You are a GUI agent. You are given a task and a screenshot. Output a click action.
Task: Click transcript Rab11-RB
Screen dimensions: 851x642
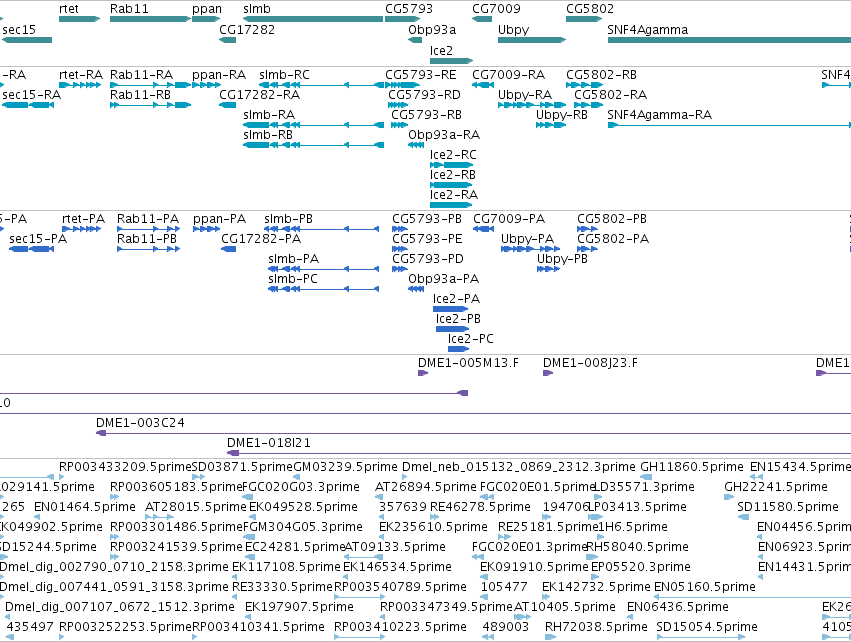150,105
